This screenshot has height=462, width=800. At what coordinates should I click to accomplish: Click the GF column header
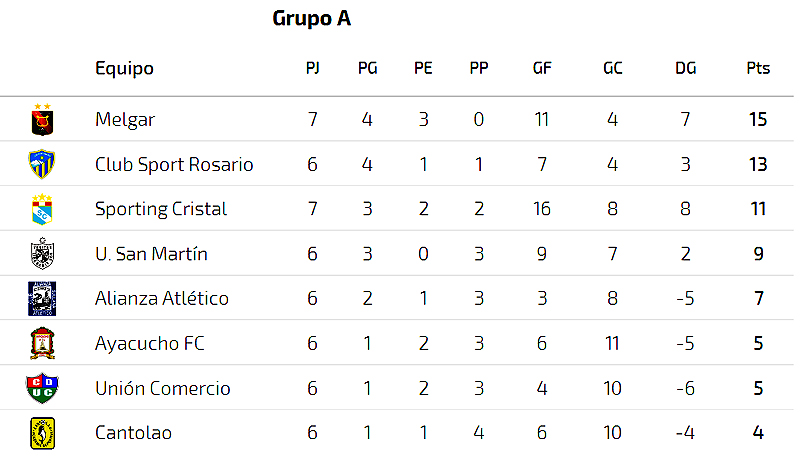click(x=542, y=68)
